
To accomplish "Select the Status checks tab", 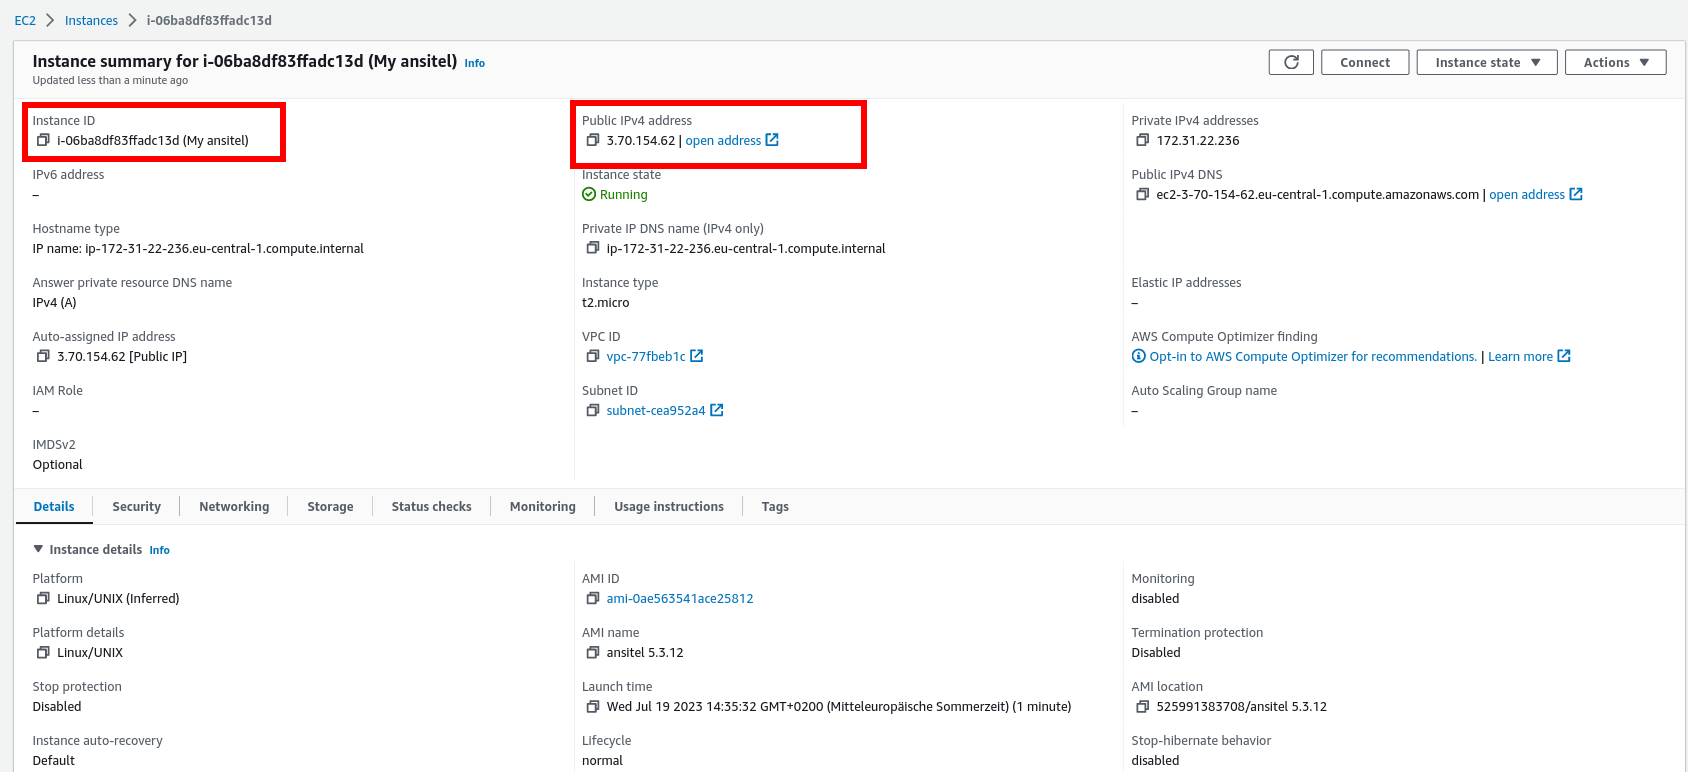I will [x=431, y=507].
